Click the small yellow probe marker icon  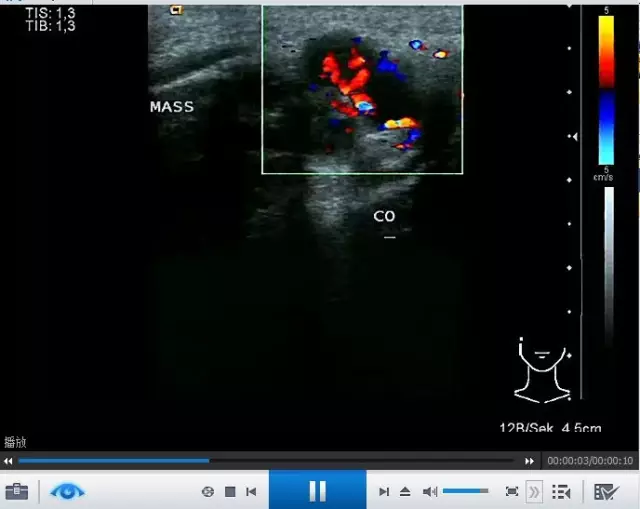(x=176, y=10)
